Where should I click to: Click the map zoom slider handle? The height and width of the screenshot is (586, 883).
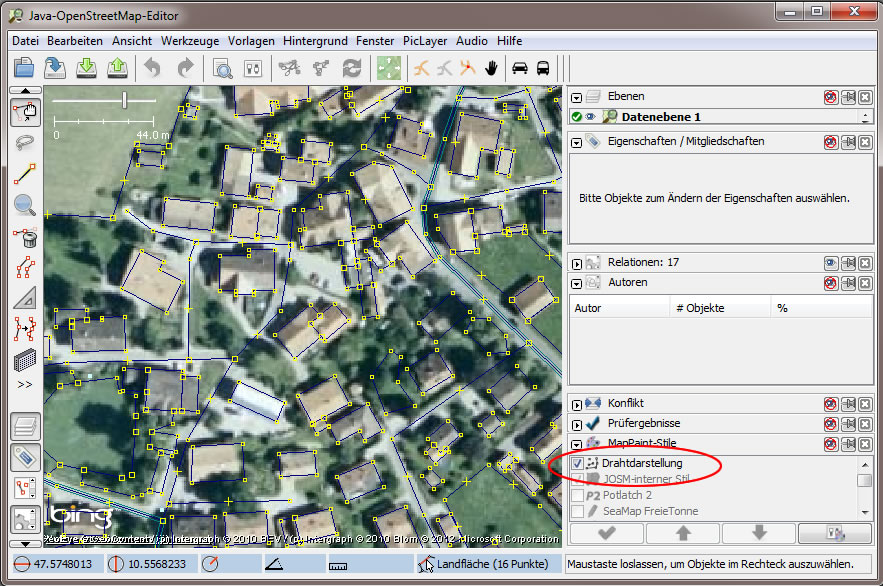pos(124,99)
